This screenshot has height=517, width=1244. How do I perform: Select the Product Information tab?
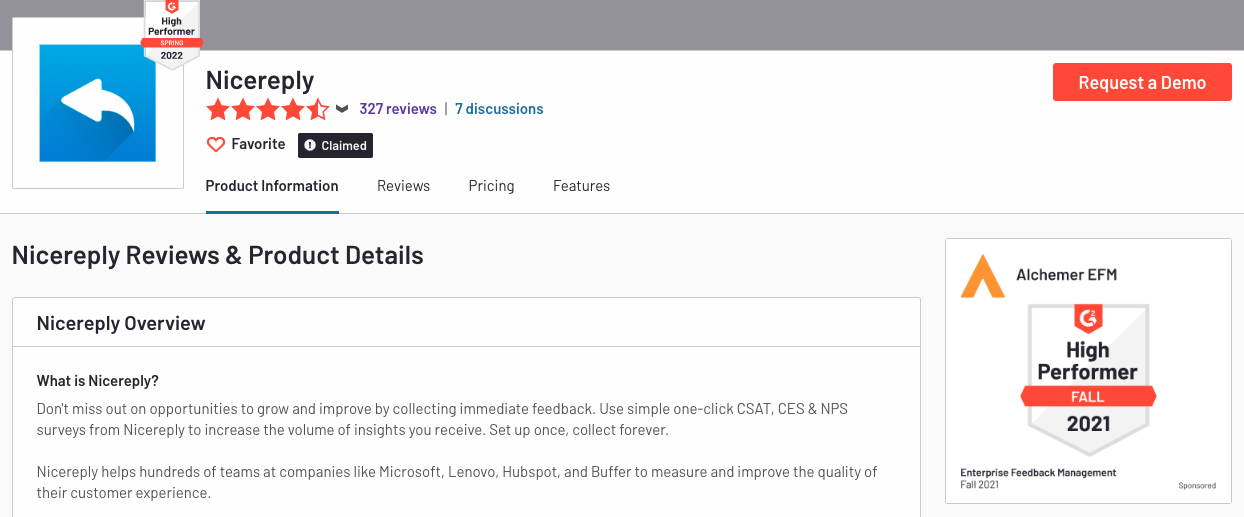(272, 186)
